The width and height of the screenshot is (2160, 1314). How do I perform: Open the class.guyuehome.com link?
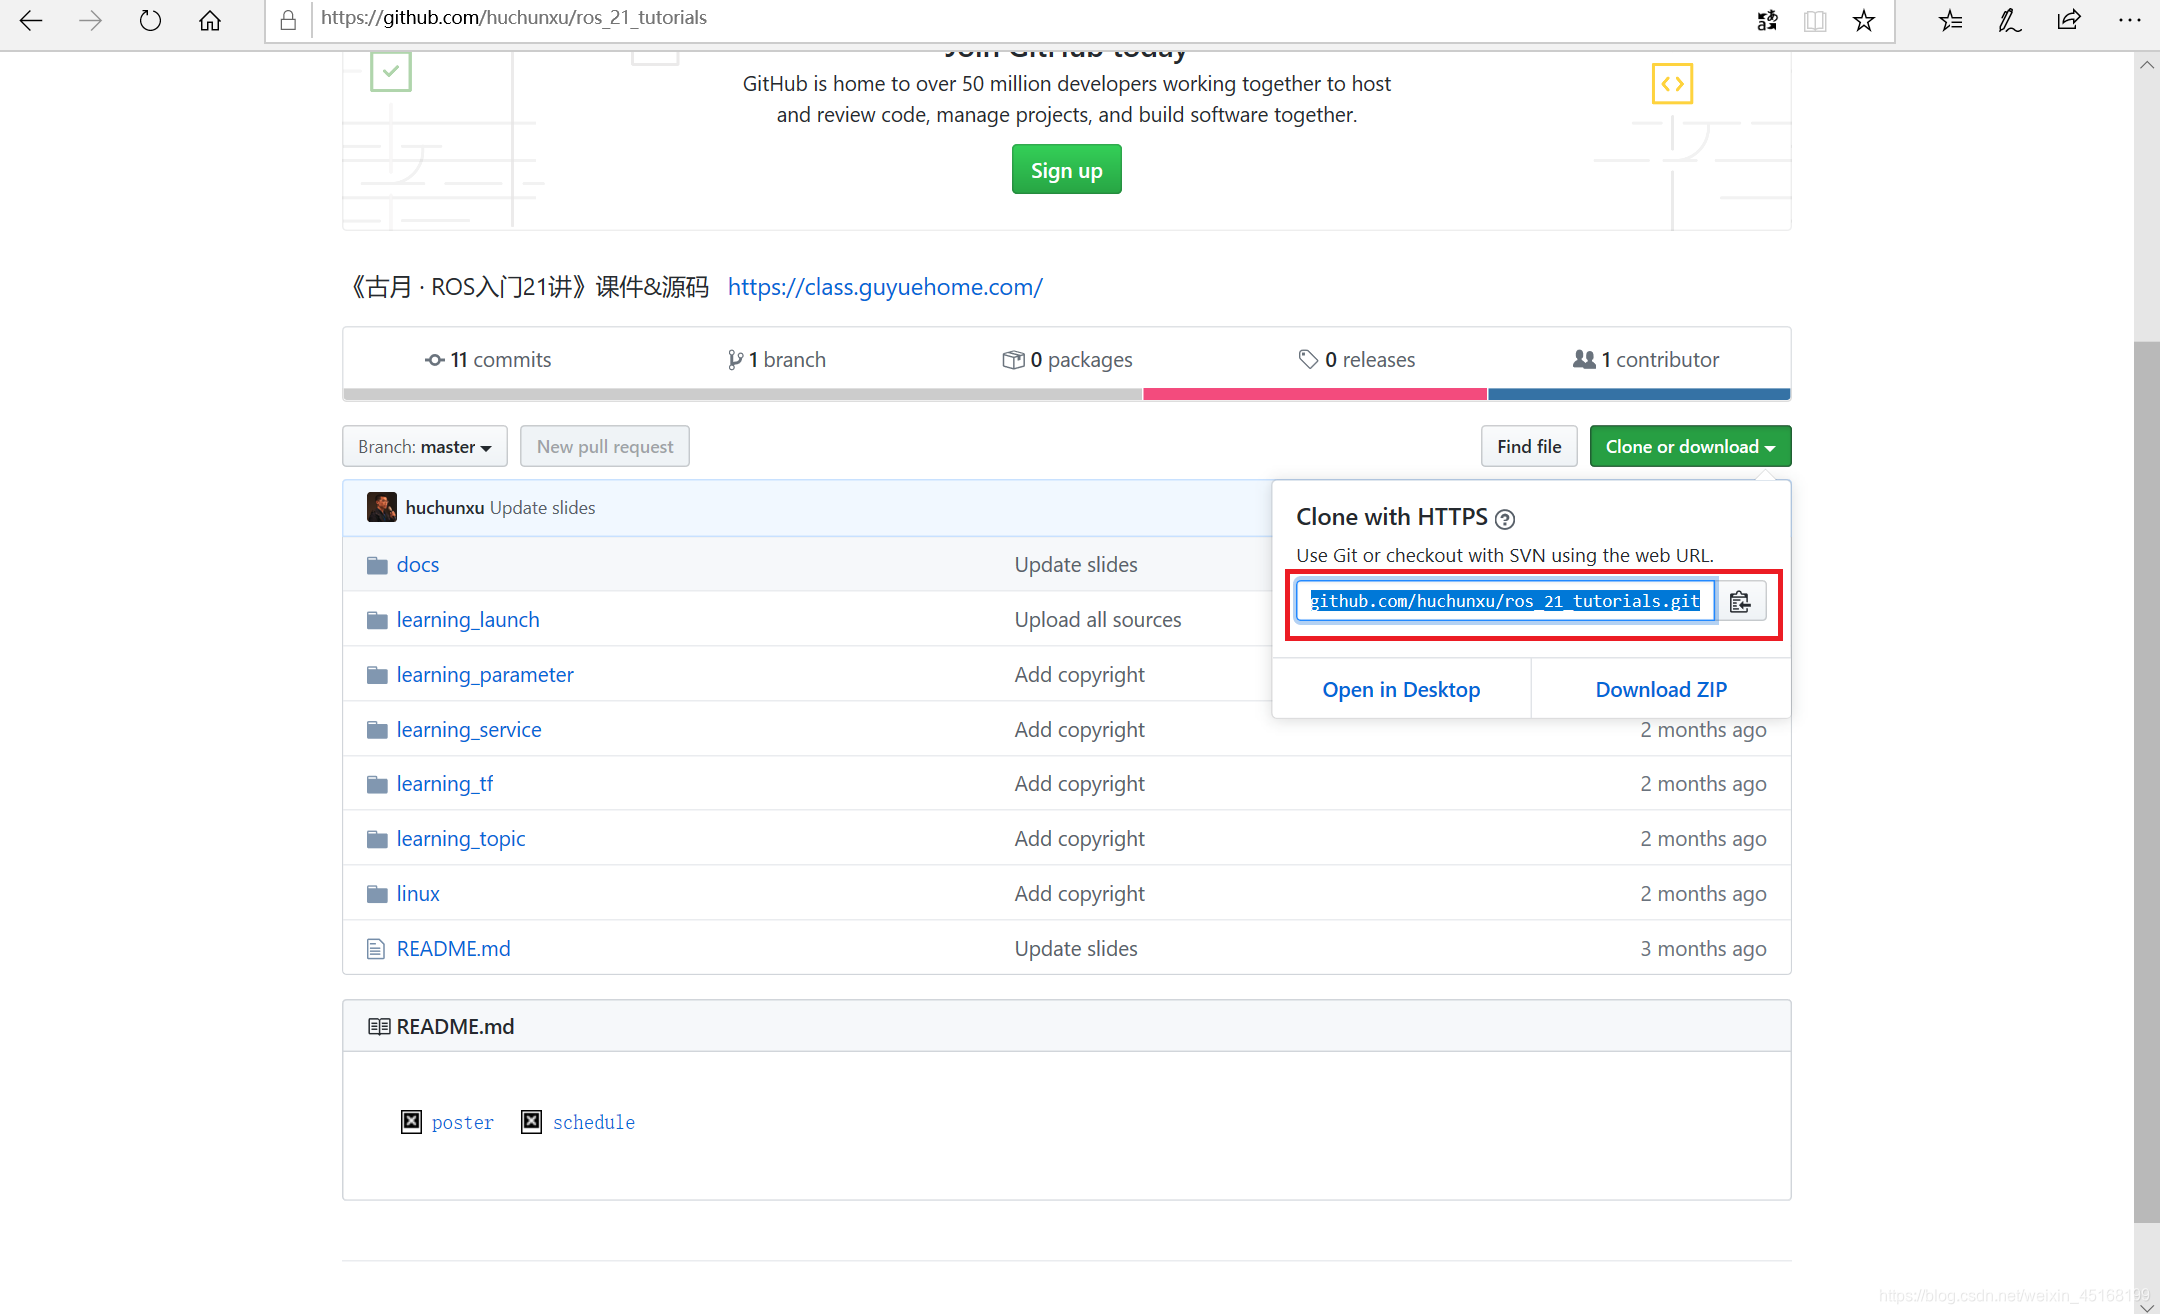click(885, 287)
